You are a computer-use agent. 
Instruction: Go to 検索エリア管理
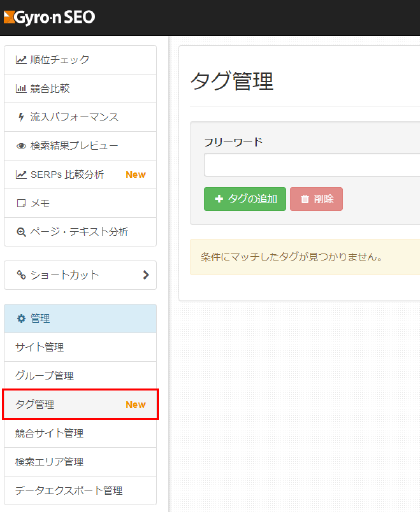80,462
